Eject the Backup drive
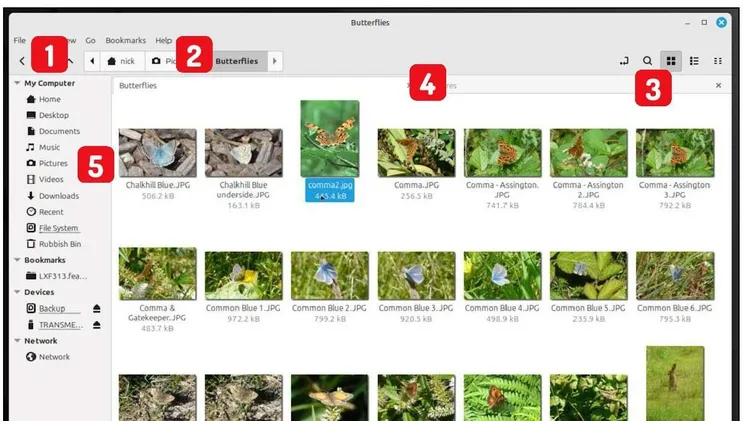The height and width of the screenshot is (421, 750). coord(97,309)
